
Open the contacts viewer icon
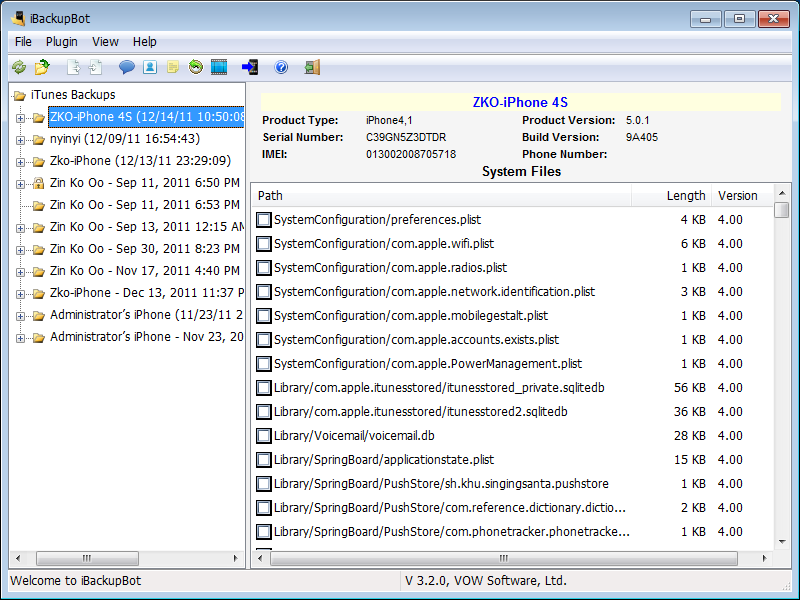pyautogui.click(x=149, y=67)
